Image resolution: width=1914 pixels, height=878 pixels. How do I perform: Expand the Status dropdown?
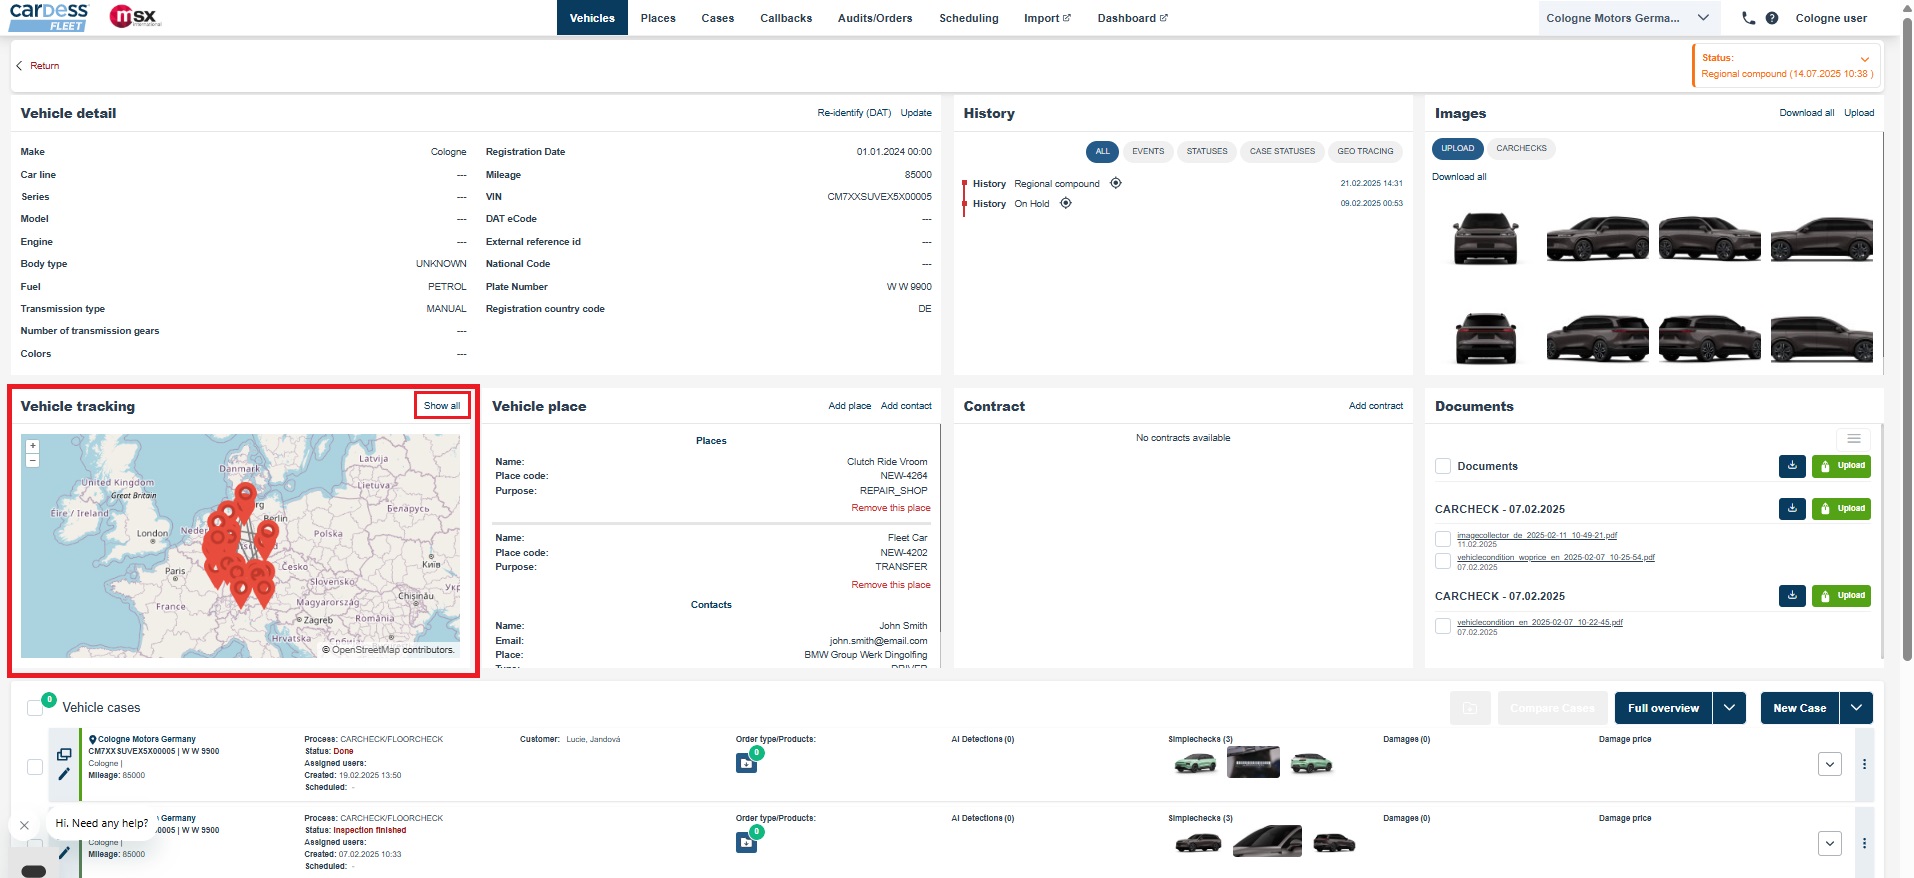coord(1864,59)
